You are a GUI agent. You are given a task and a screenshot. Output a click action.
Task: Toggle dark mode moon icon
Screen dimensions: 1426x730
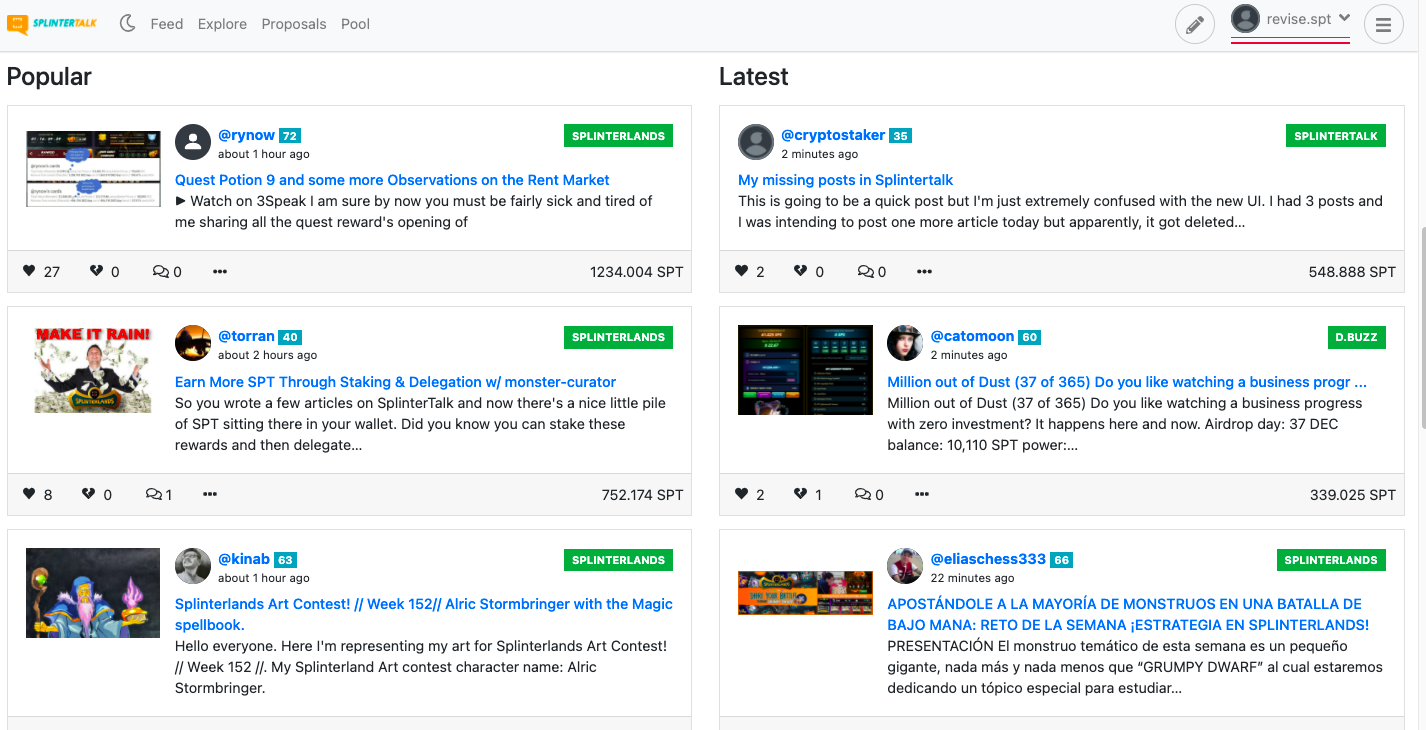128,23
